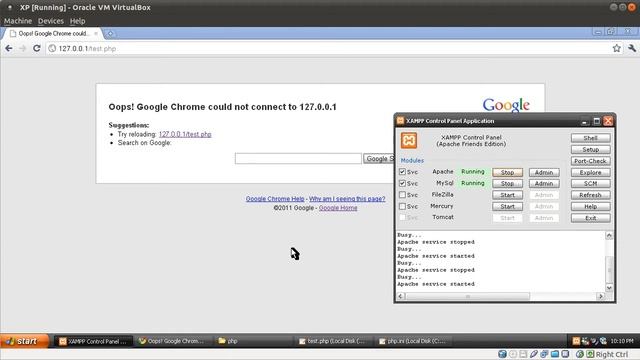
Task: Click the system tray clock 10:10 PM
Action: [622, 341]
